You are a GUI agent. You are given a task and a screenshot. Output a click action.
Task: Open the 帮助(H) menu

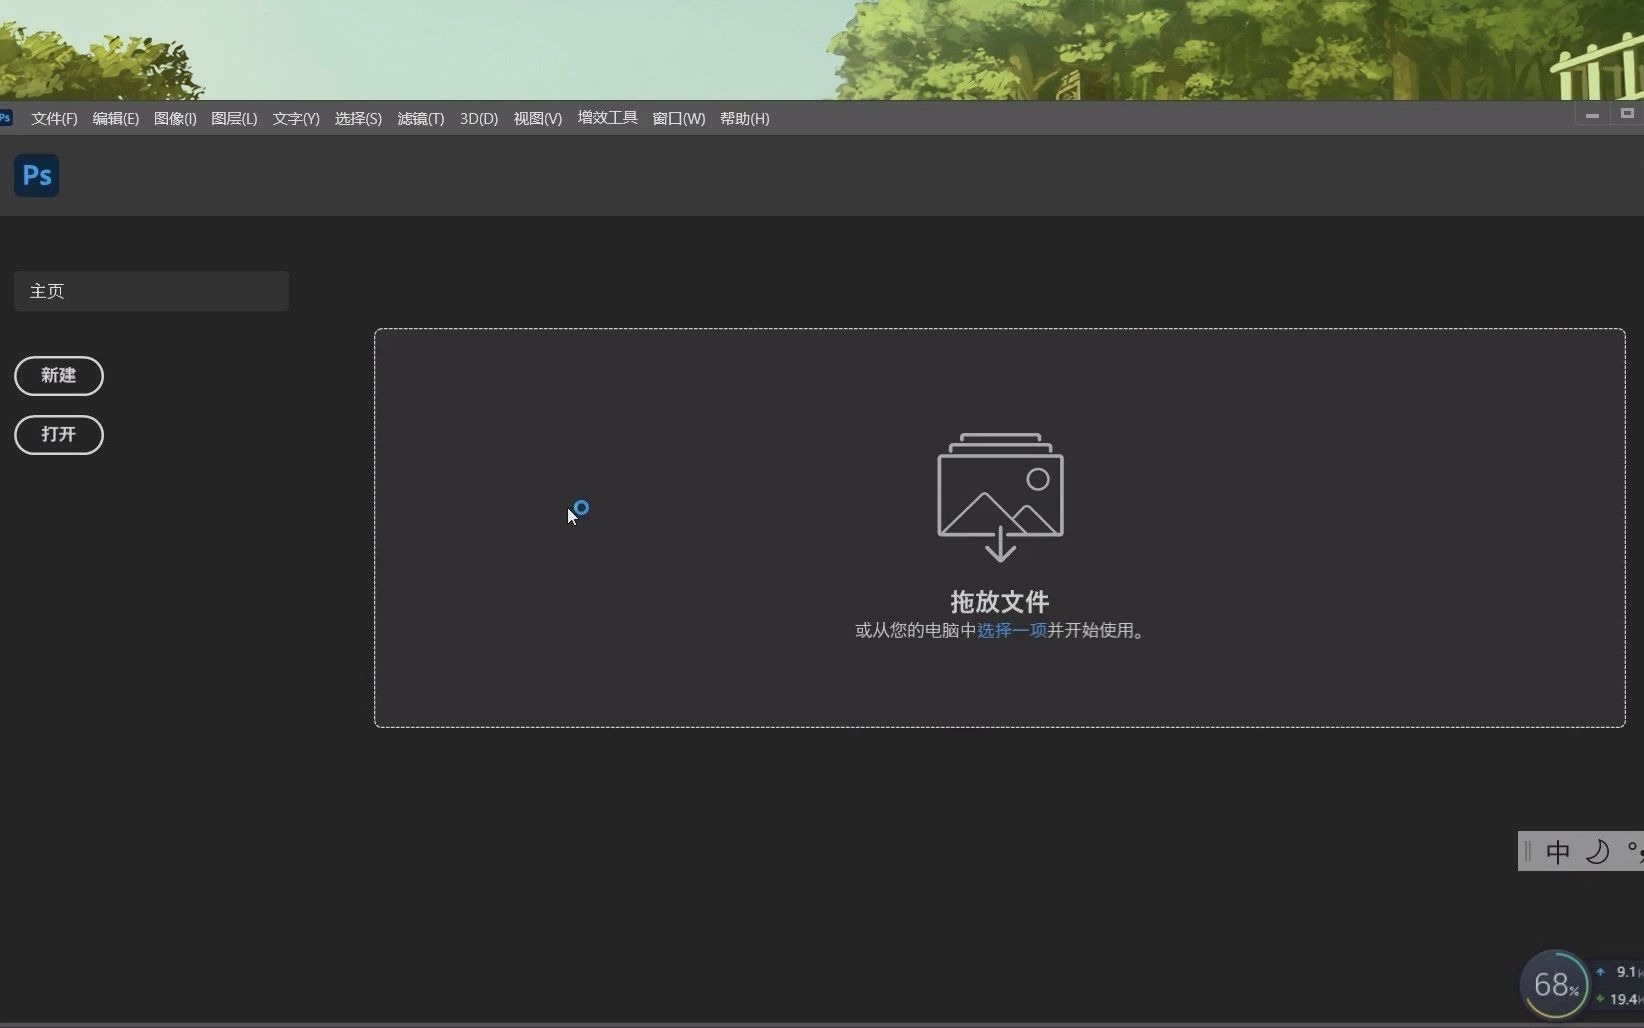click(x=744, y=118)
